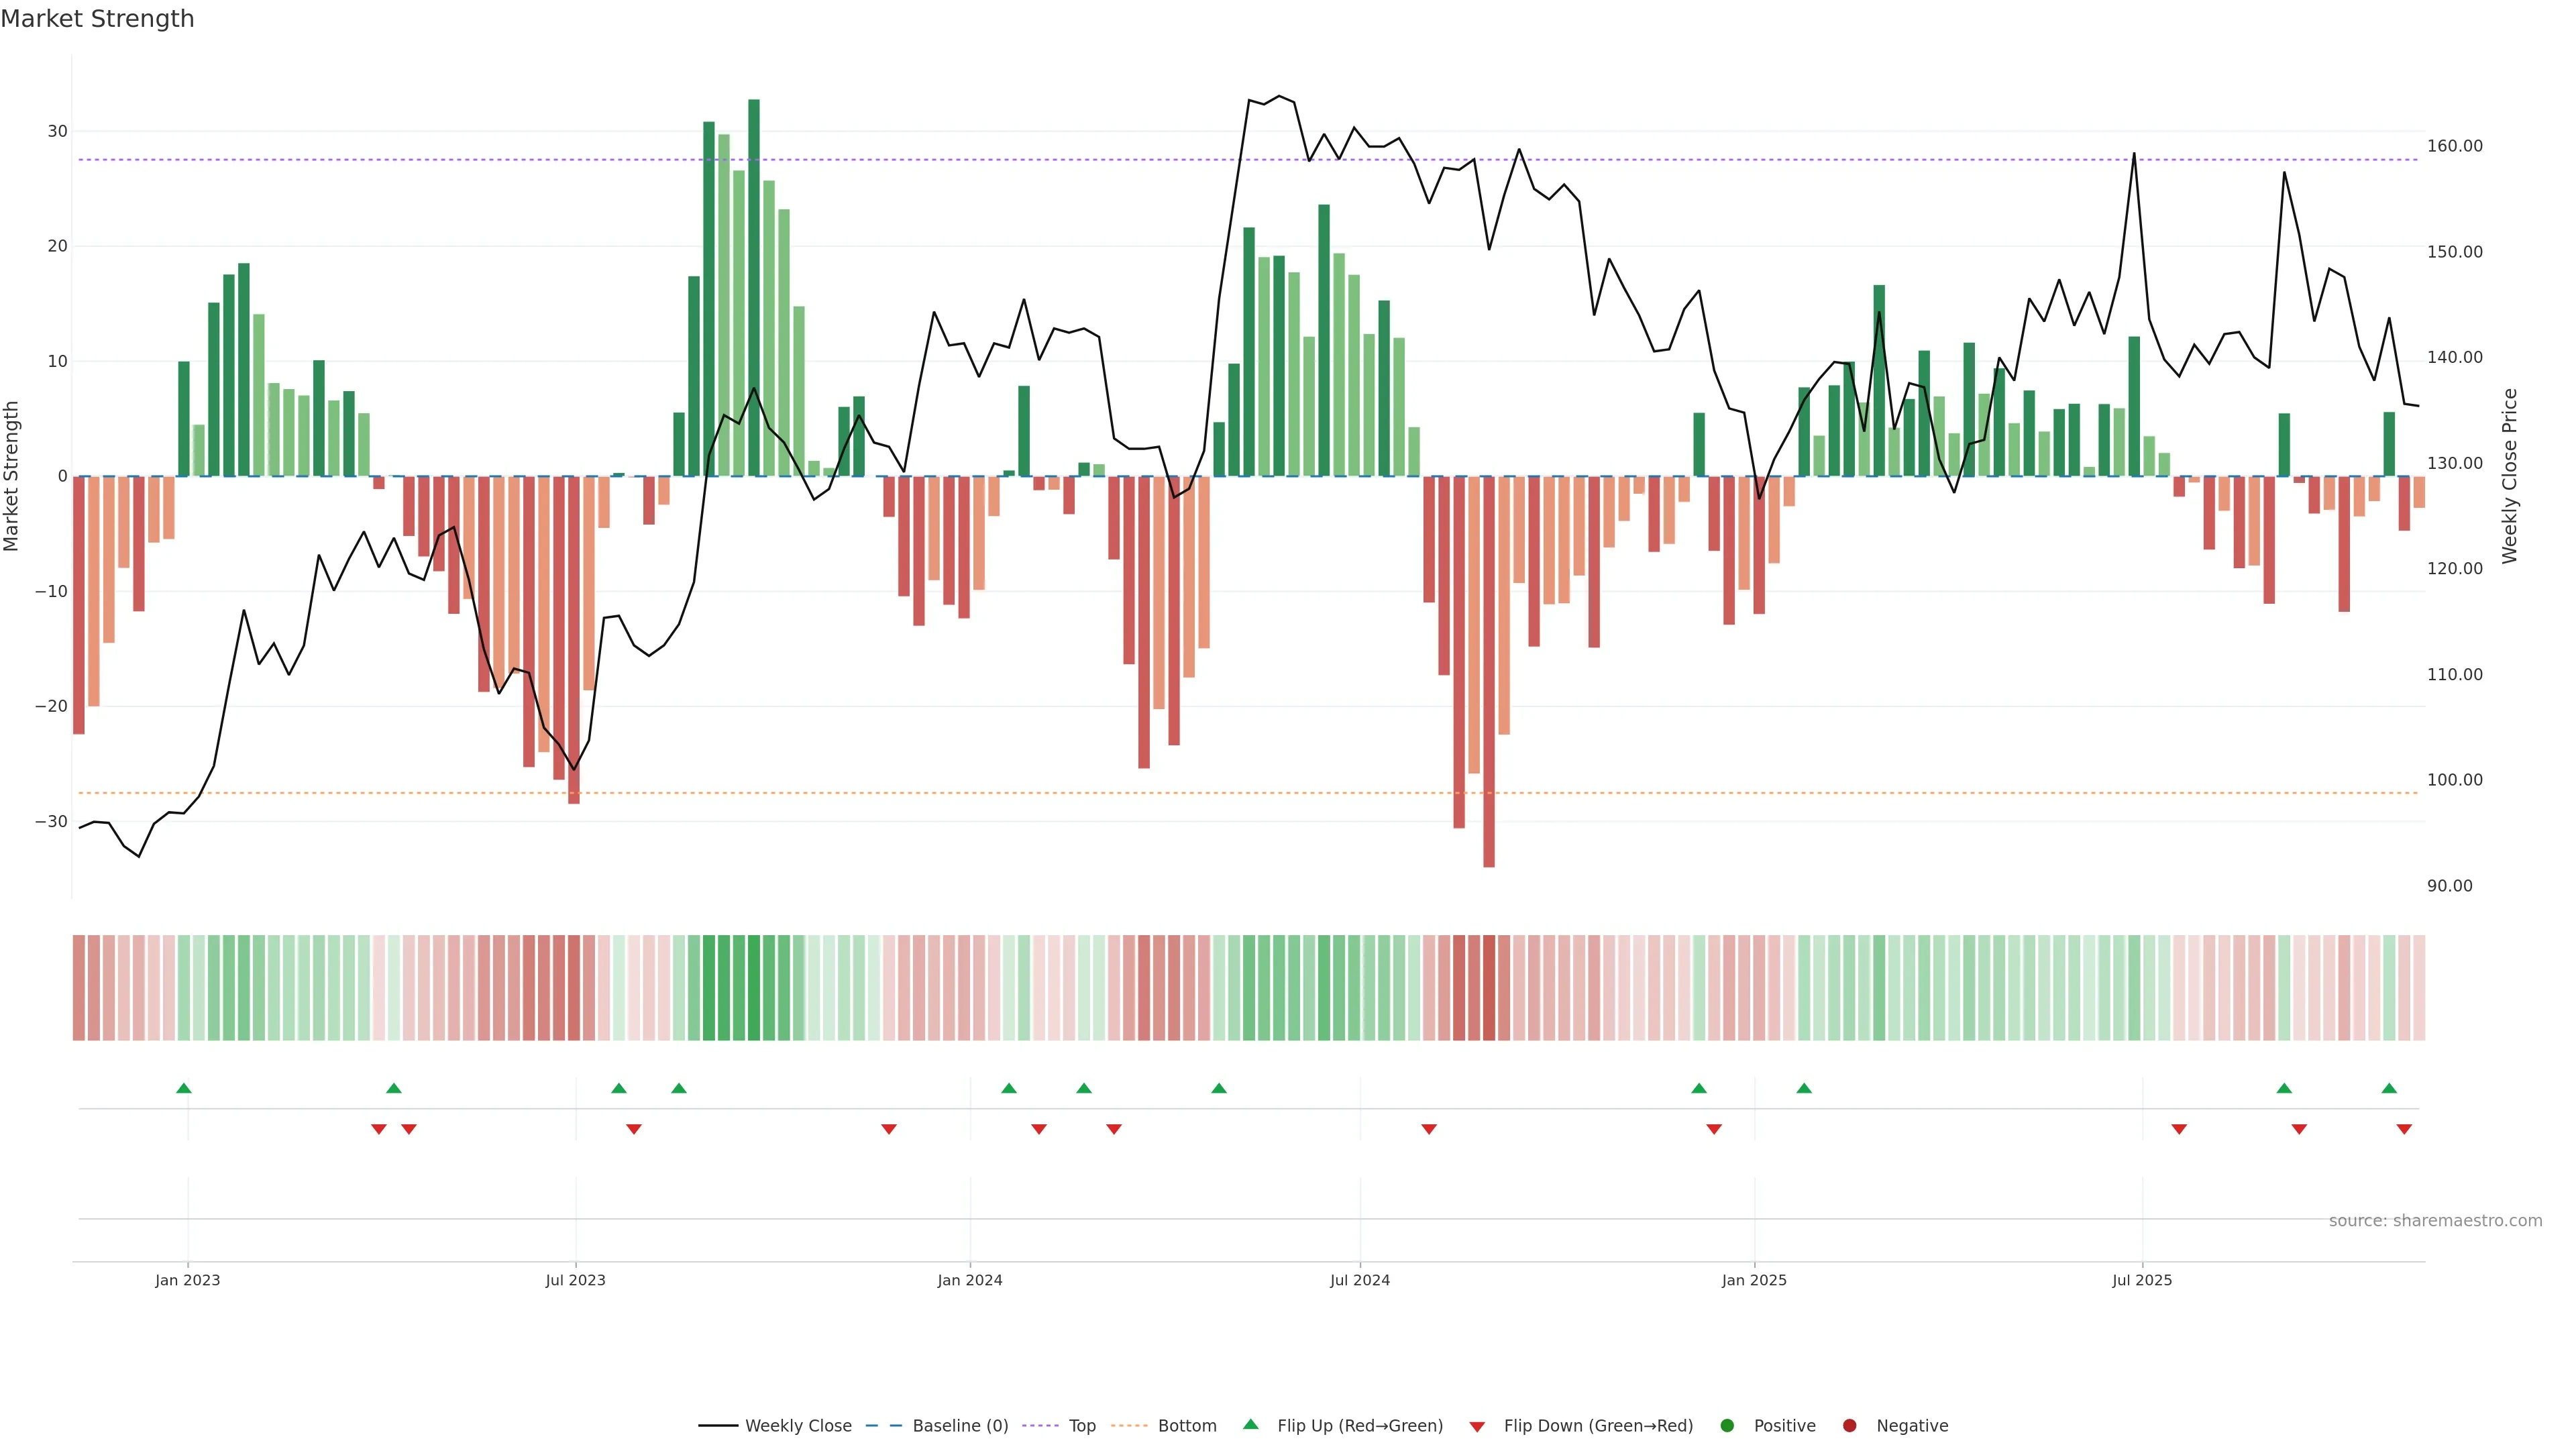Click the Positive green circle legend icon
2576x1449 pixels.
[1727, 1425]
